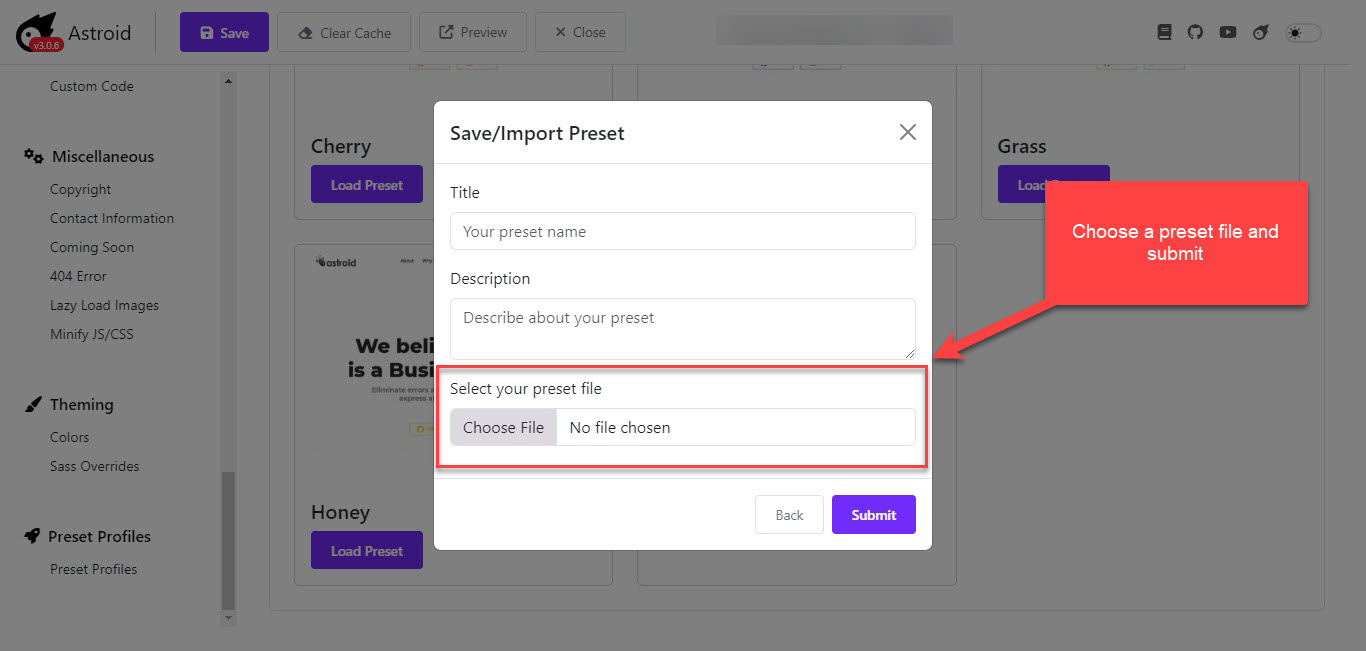Click the Astroid rocket icon in the header

[1261, 32]
